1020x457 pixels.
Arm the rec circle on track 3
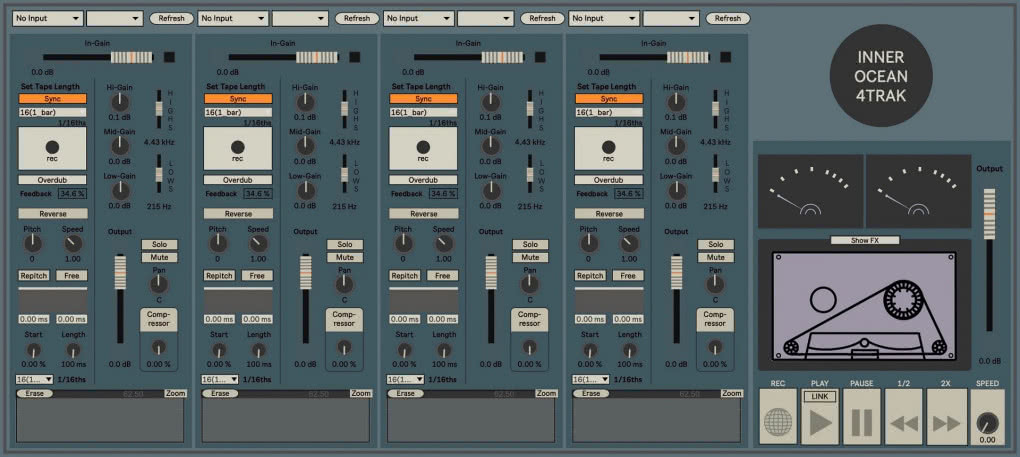pos(423,148)
